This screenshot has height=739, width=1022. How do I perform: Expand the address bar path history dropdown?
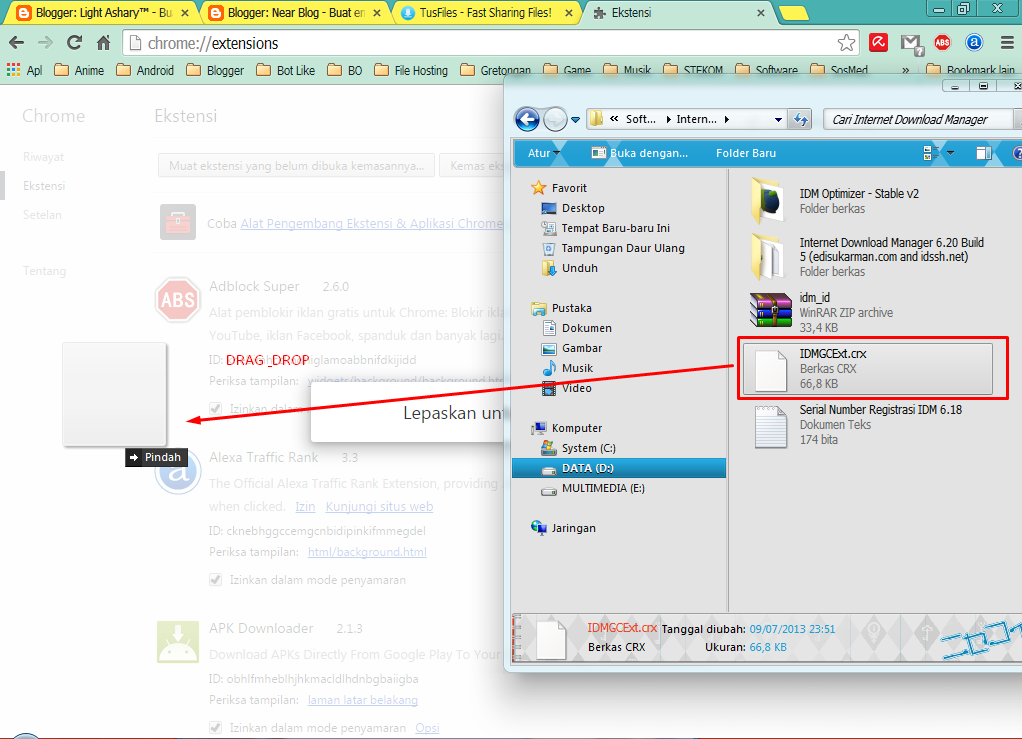coord(778,119)
